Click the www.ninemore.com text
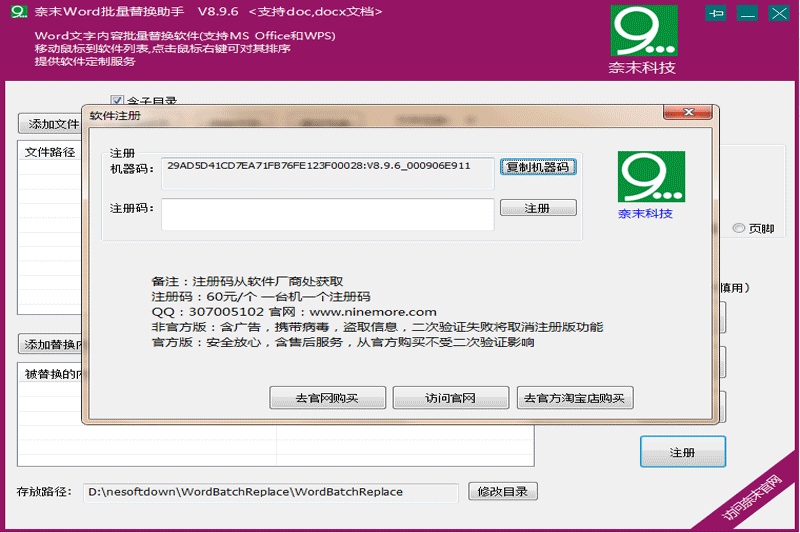This screenshot has height=533, width=800. [x=373, y=312]
